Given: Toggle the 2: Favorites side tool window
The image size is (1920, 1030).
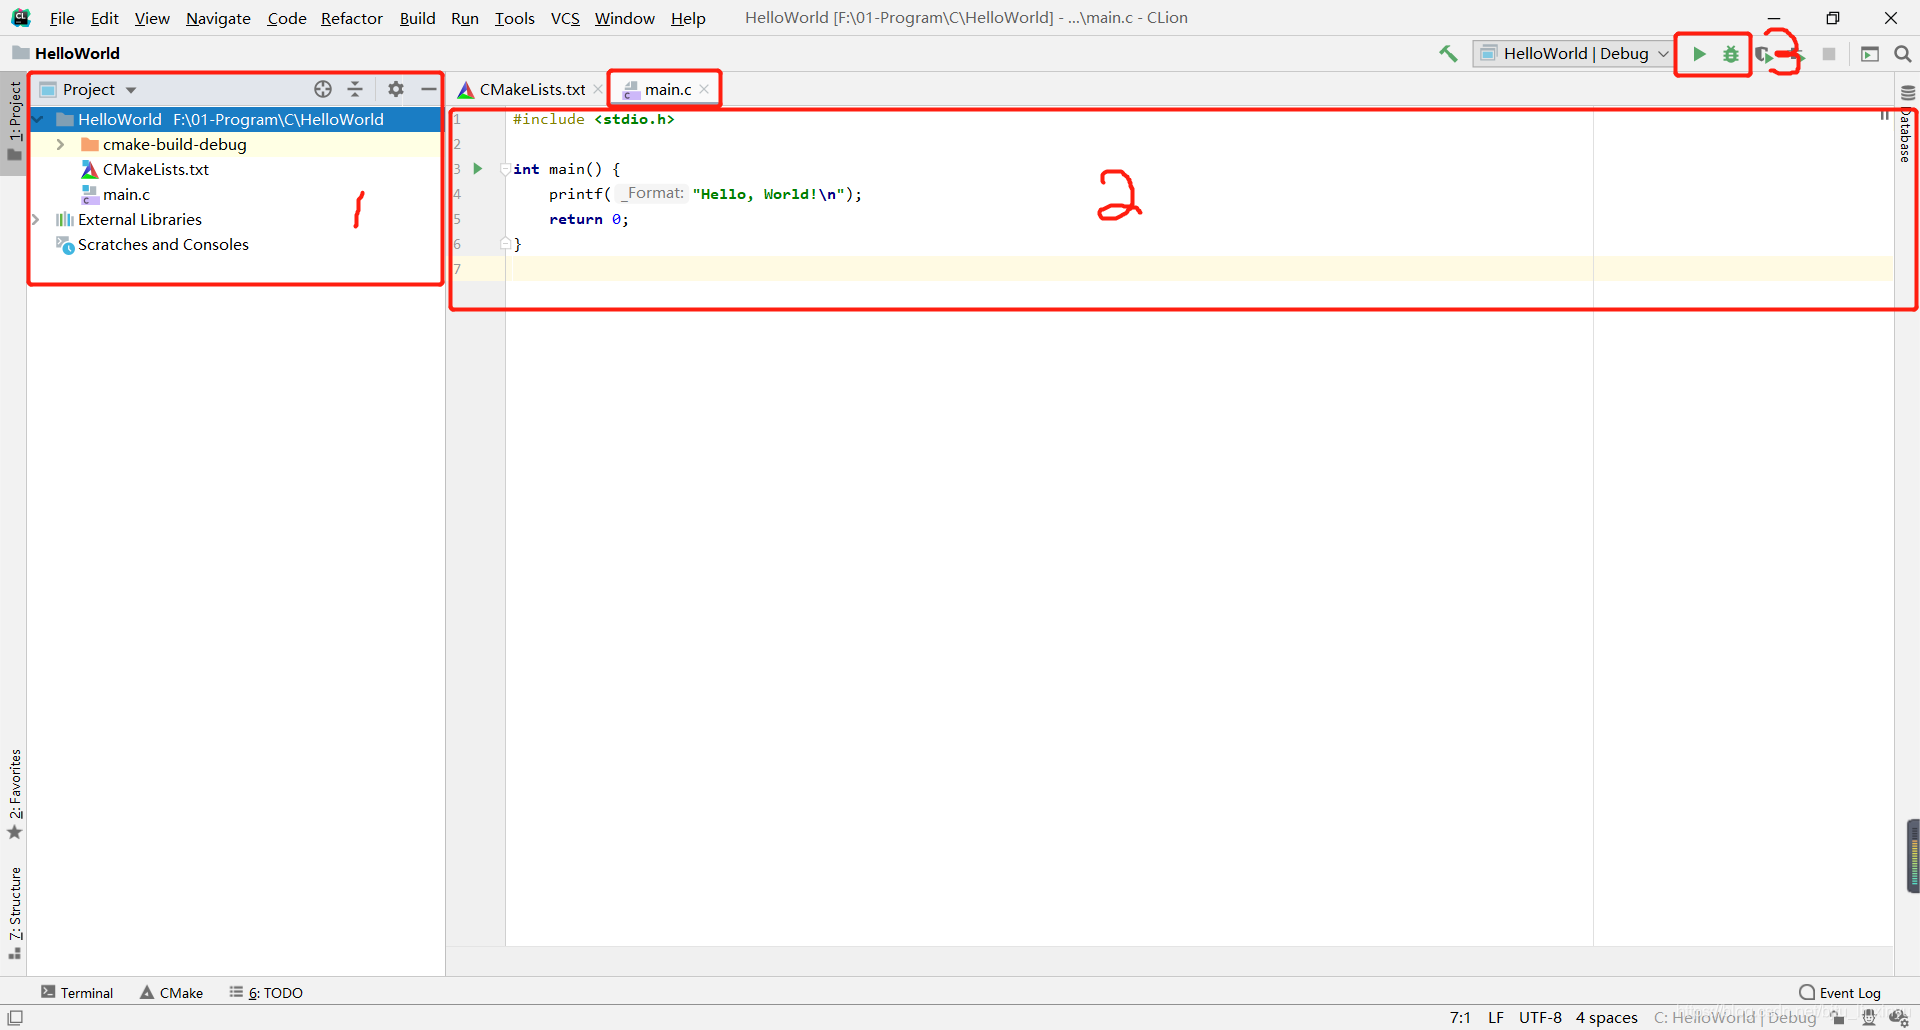Looking at the screenshot, I should pyautogui.click(x=14, y=795).
